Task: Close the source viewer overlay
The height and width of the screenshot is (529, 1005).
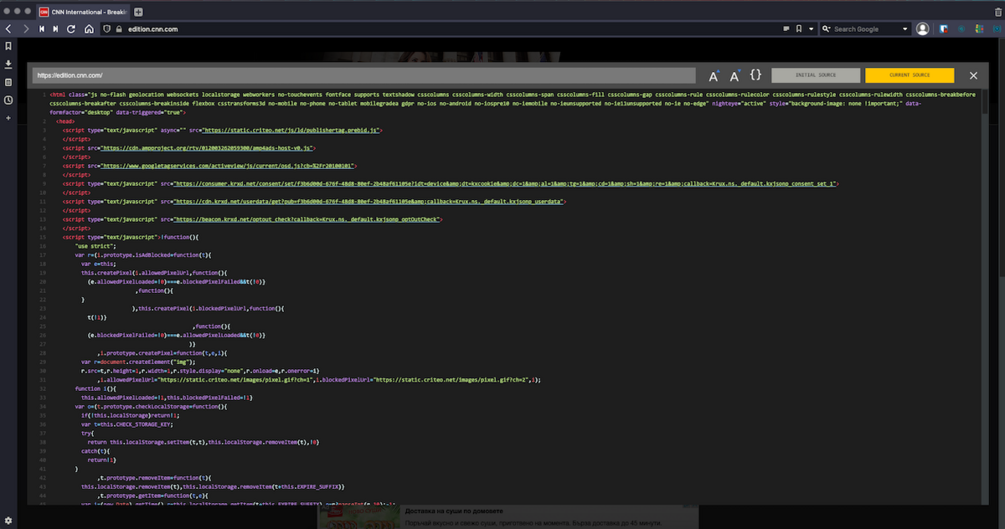Action: (973, 76)
